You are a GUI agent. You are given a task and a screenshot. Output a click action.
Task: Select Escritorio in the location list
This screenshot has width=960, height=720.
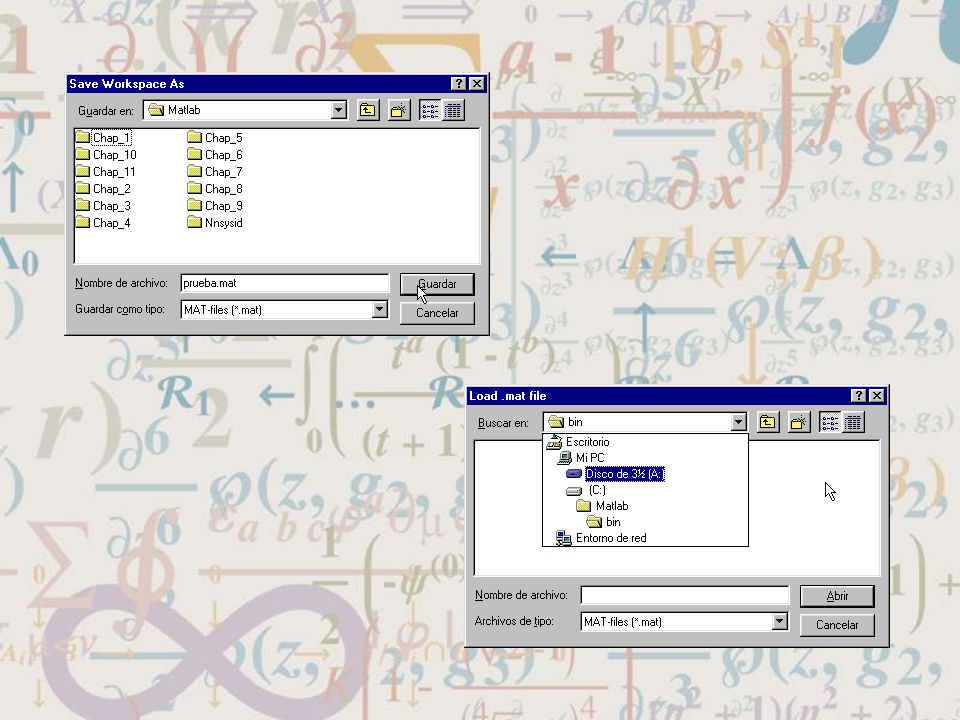[579, 442]
